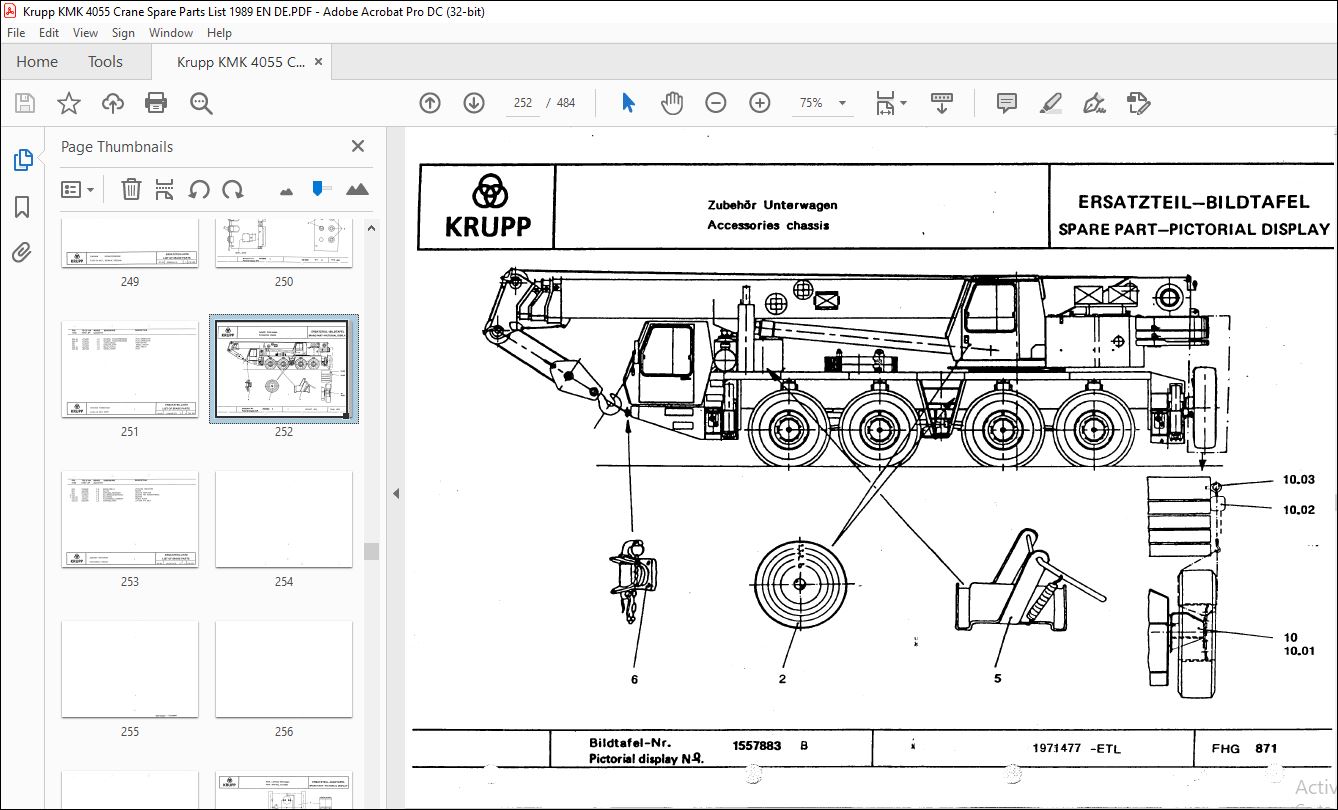Viewport: 1338px width, 810px height.
Task: Go to next page arrow
Action: click(x=474, y=103)
